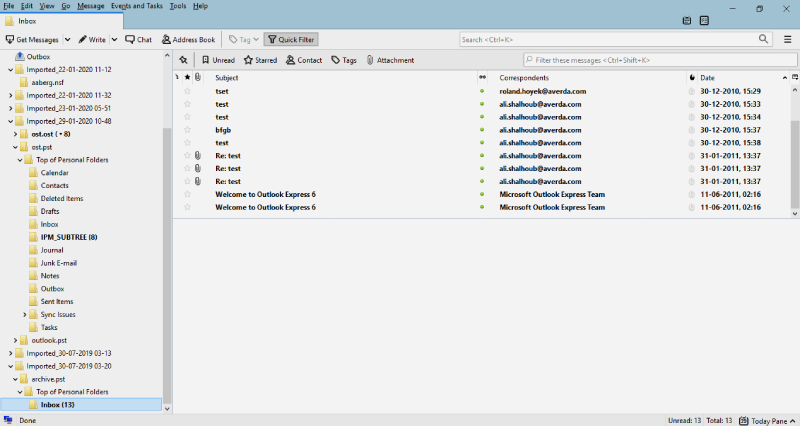The width and height of the screenshot is (800, 426).
Task: Sort by the thread column icon
Action: click(x=177, y=78)
